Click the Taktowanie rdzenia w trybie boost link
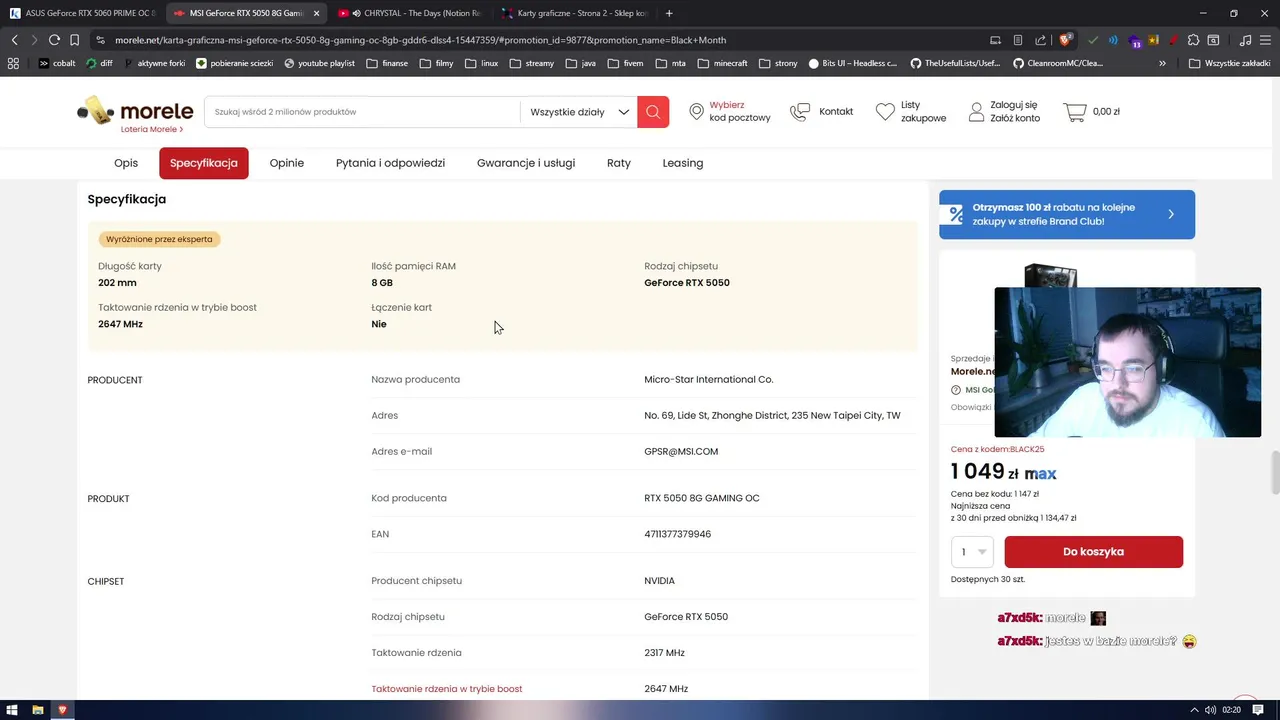The image size is (1280, 720). pyautogui.click(x=447, y=689)
